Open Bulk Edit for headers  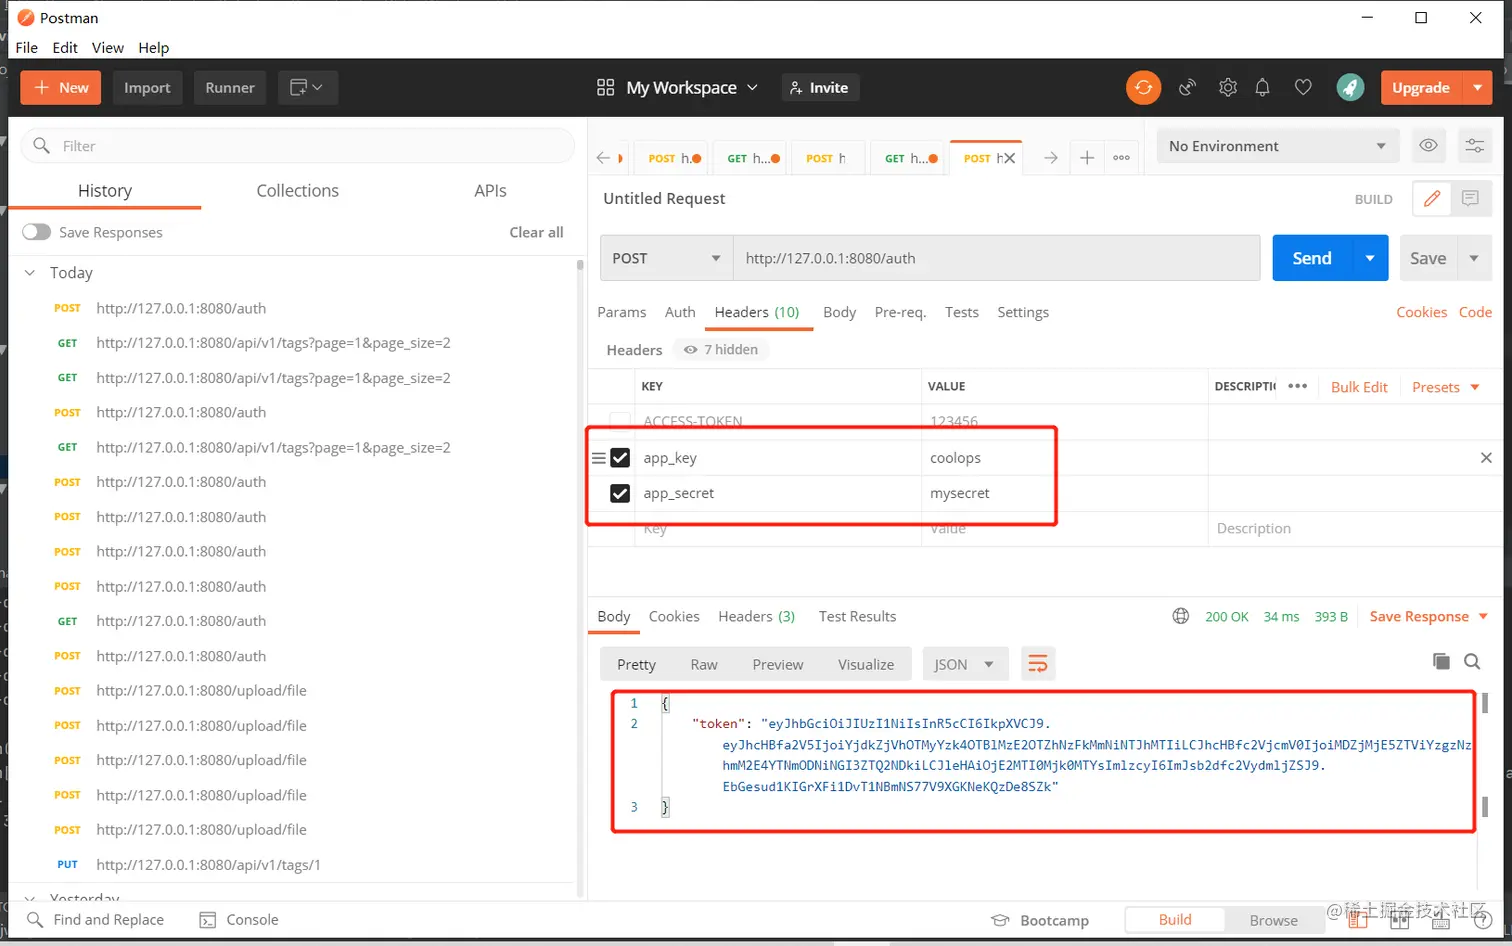[1359, 387]
